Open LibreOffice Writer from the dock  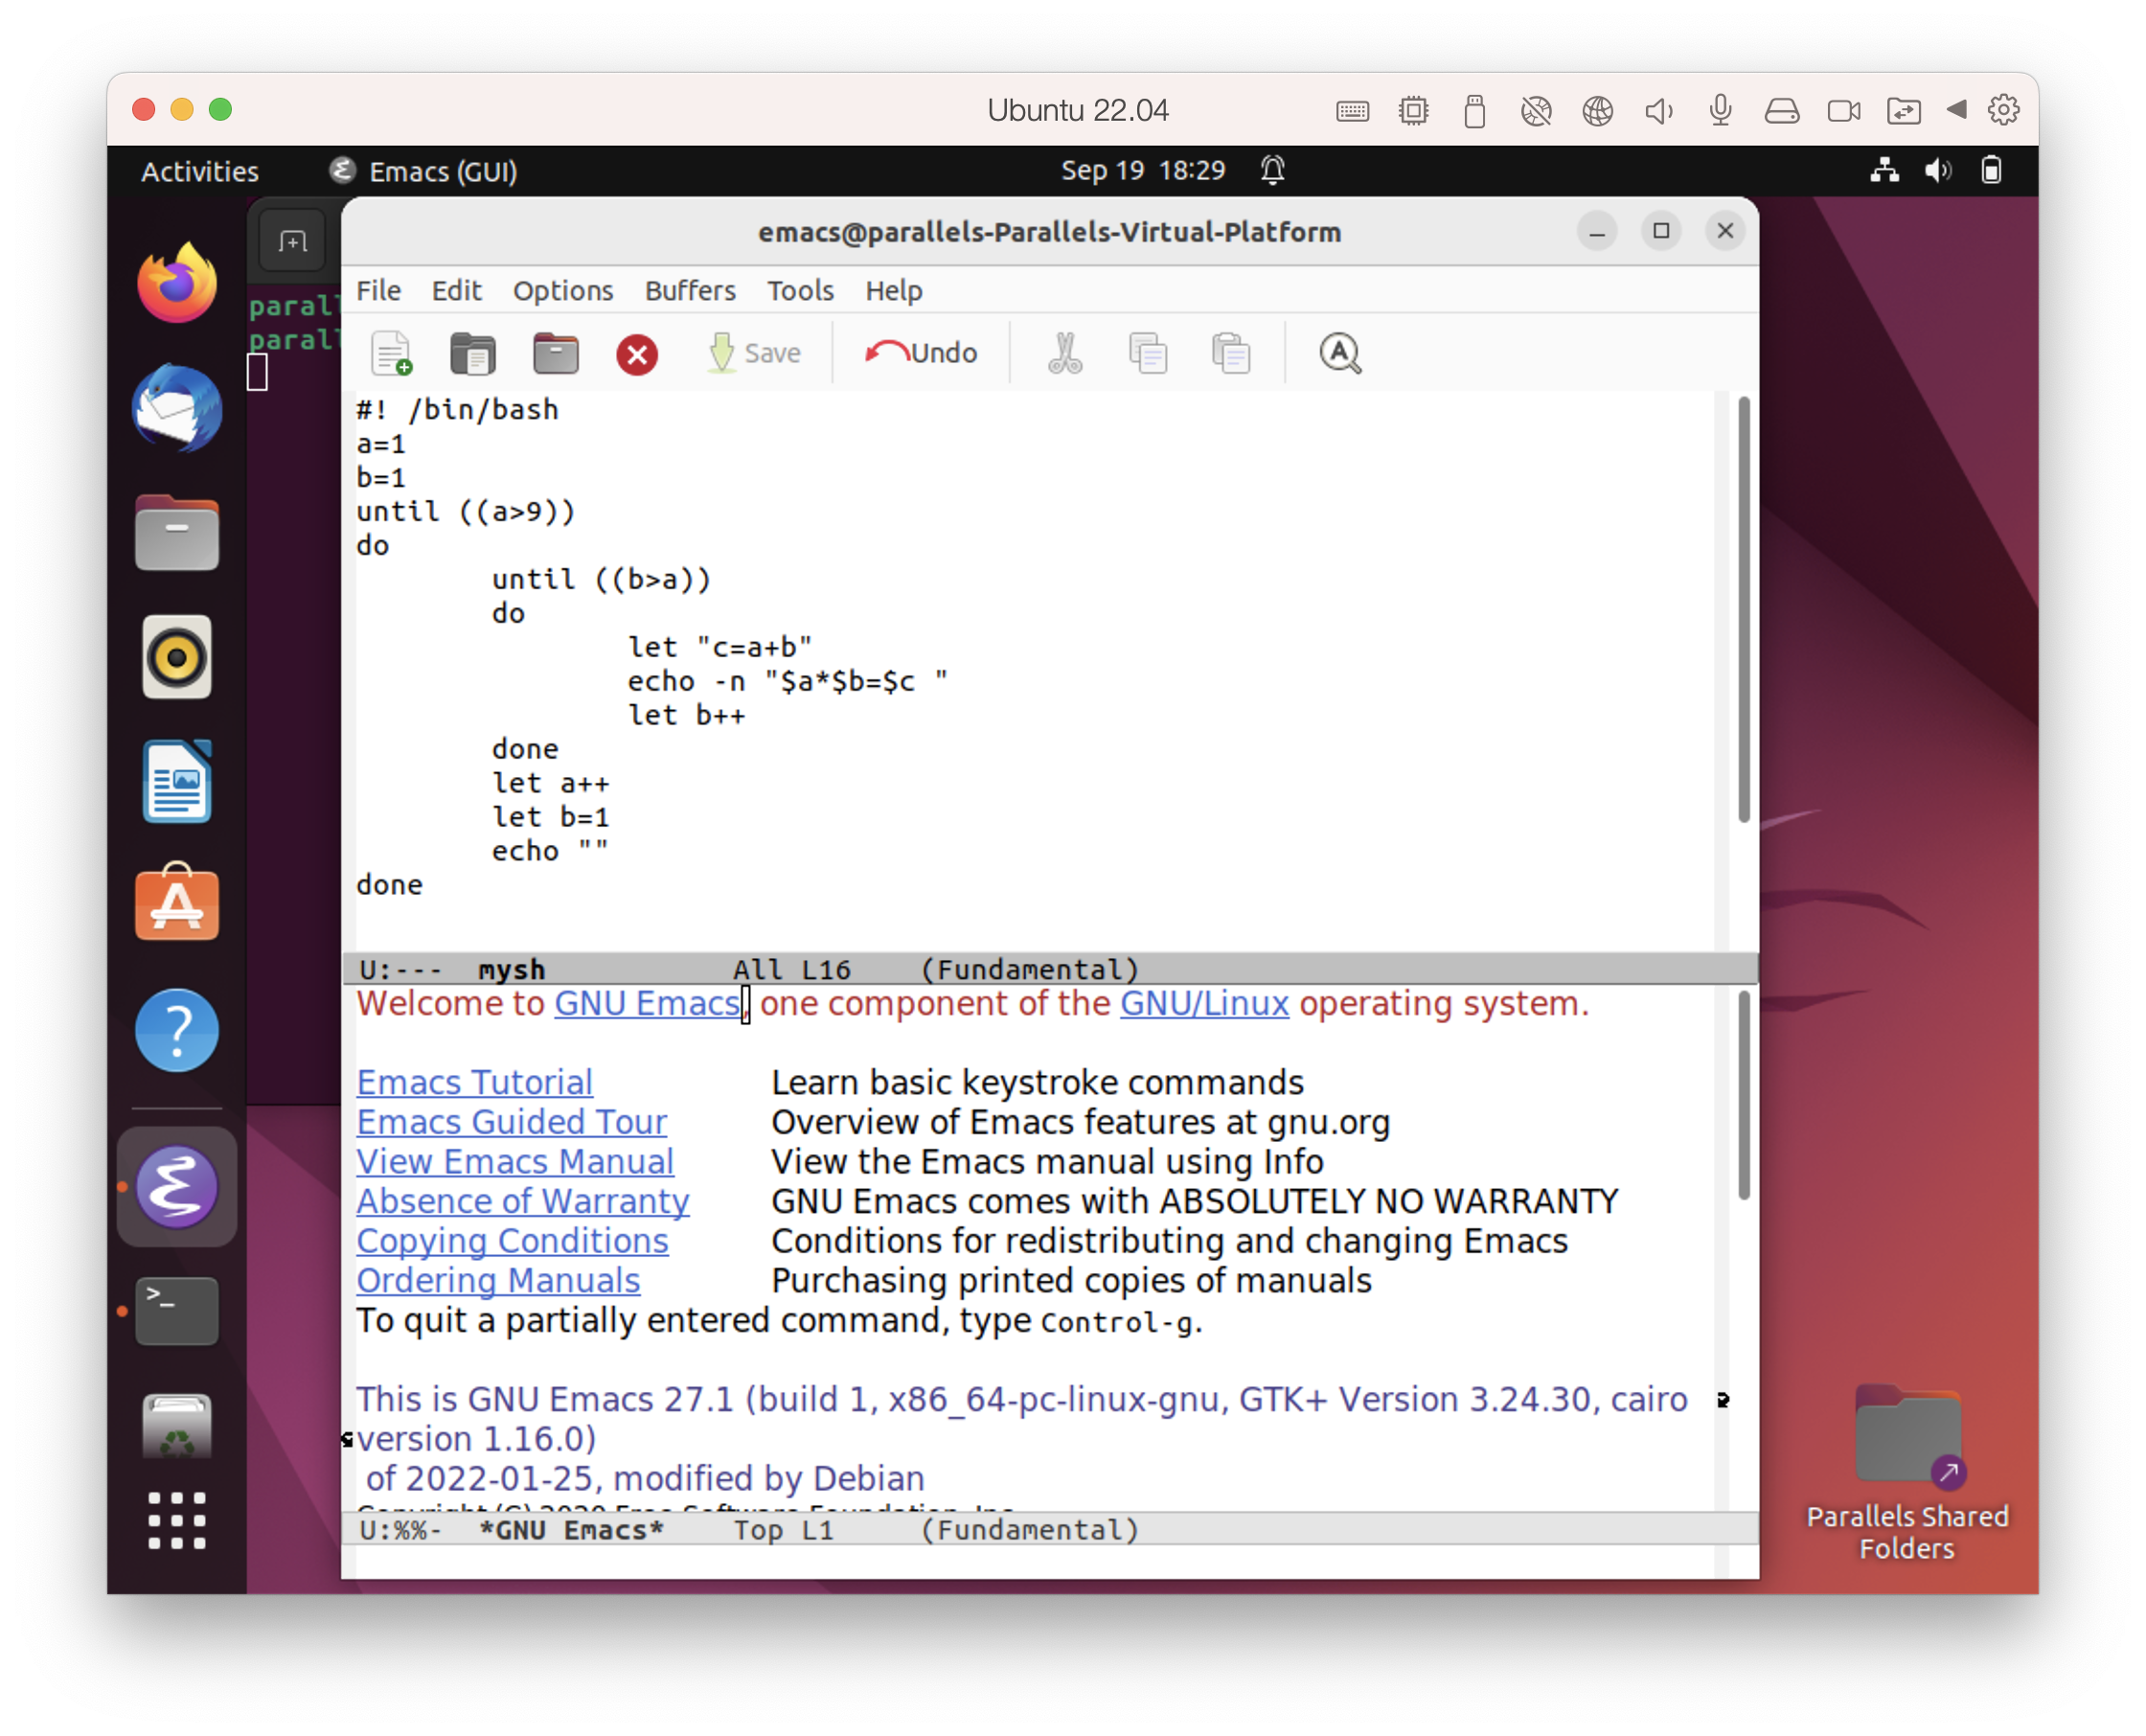(x=177, y=781)
